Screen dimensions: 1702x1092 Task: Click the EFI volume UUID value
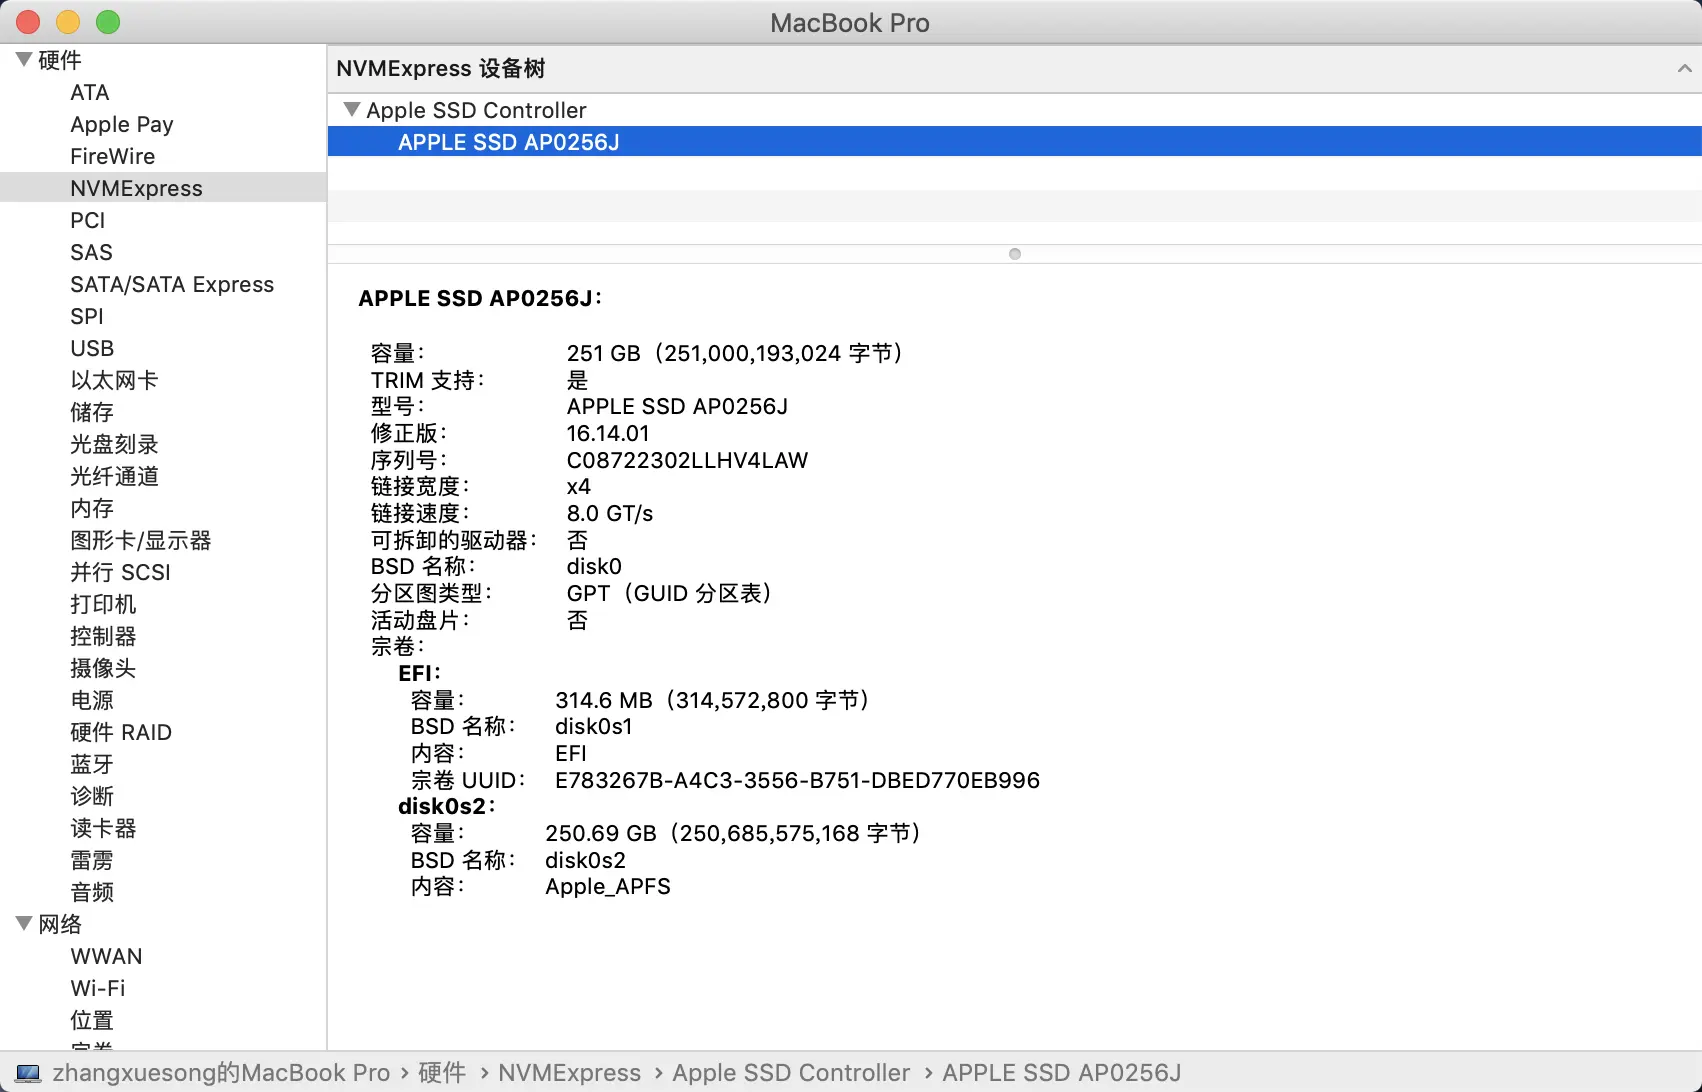click(x=797, y=780)
